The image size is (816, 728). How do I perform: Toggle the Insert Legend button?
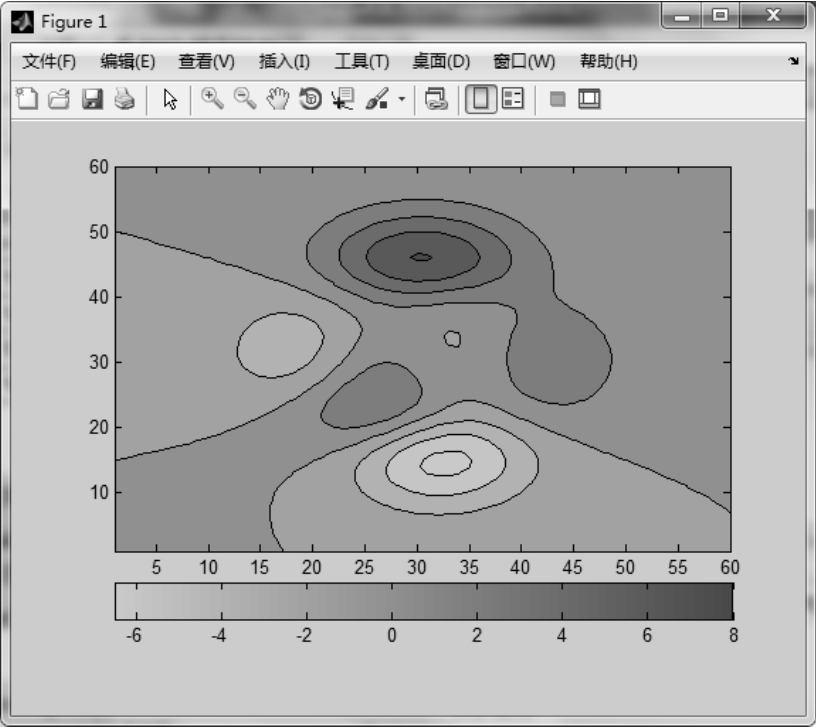[513, 99]
